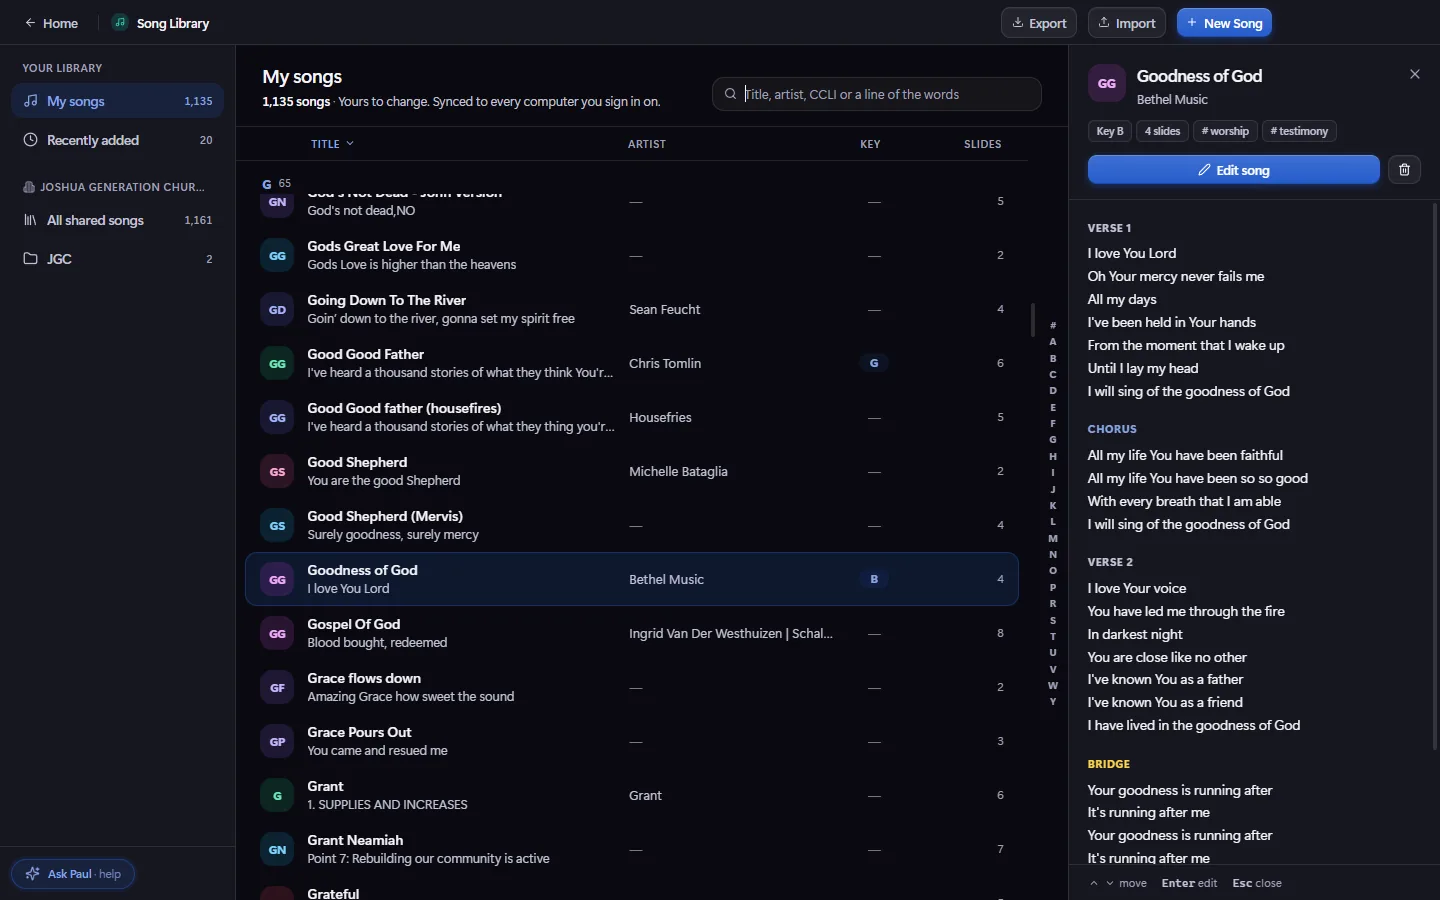This screenshot has width=1440, height=900.
Task: Go back Home
Action: [51, 23]
